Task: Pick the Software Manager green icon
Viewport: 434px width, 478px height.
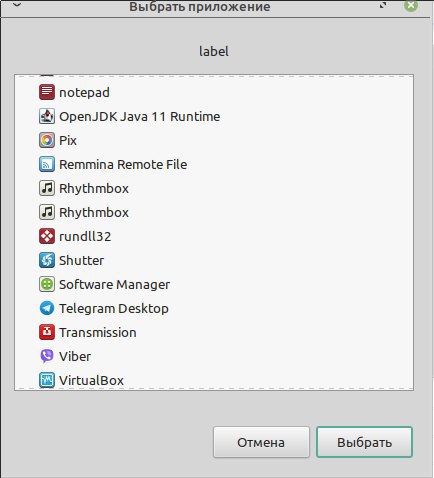Action: coord(47,284)
